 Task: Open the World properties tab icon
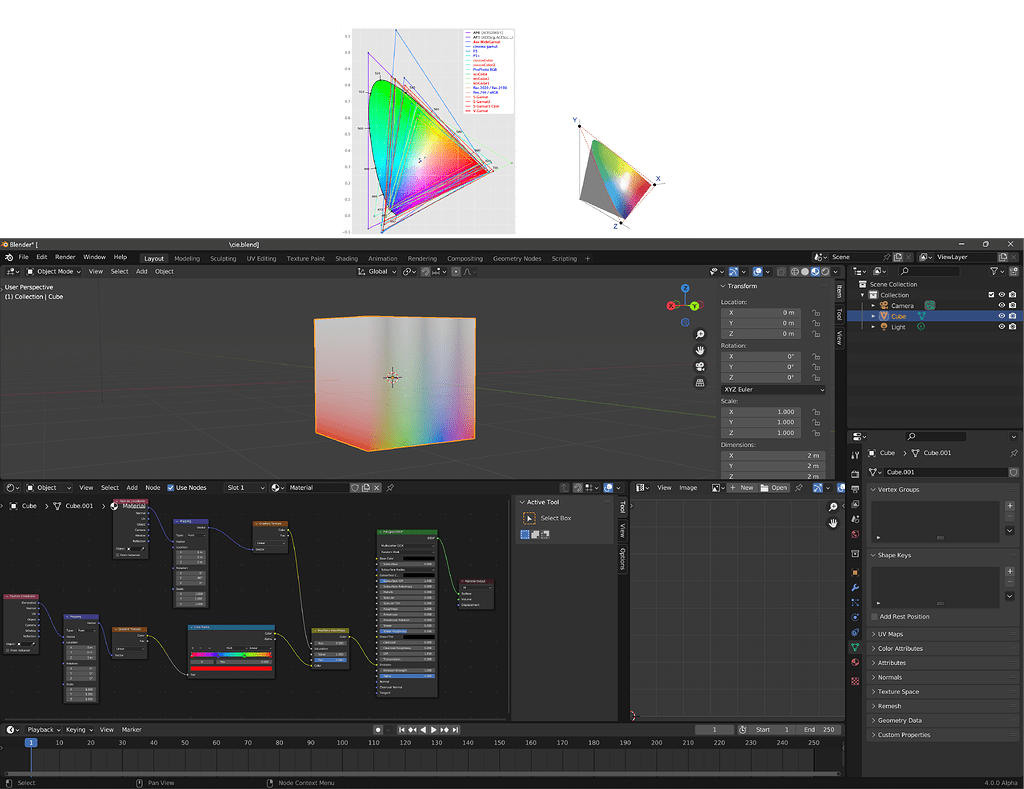[x=855, y=534]
